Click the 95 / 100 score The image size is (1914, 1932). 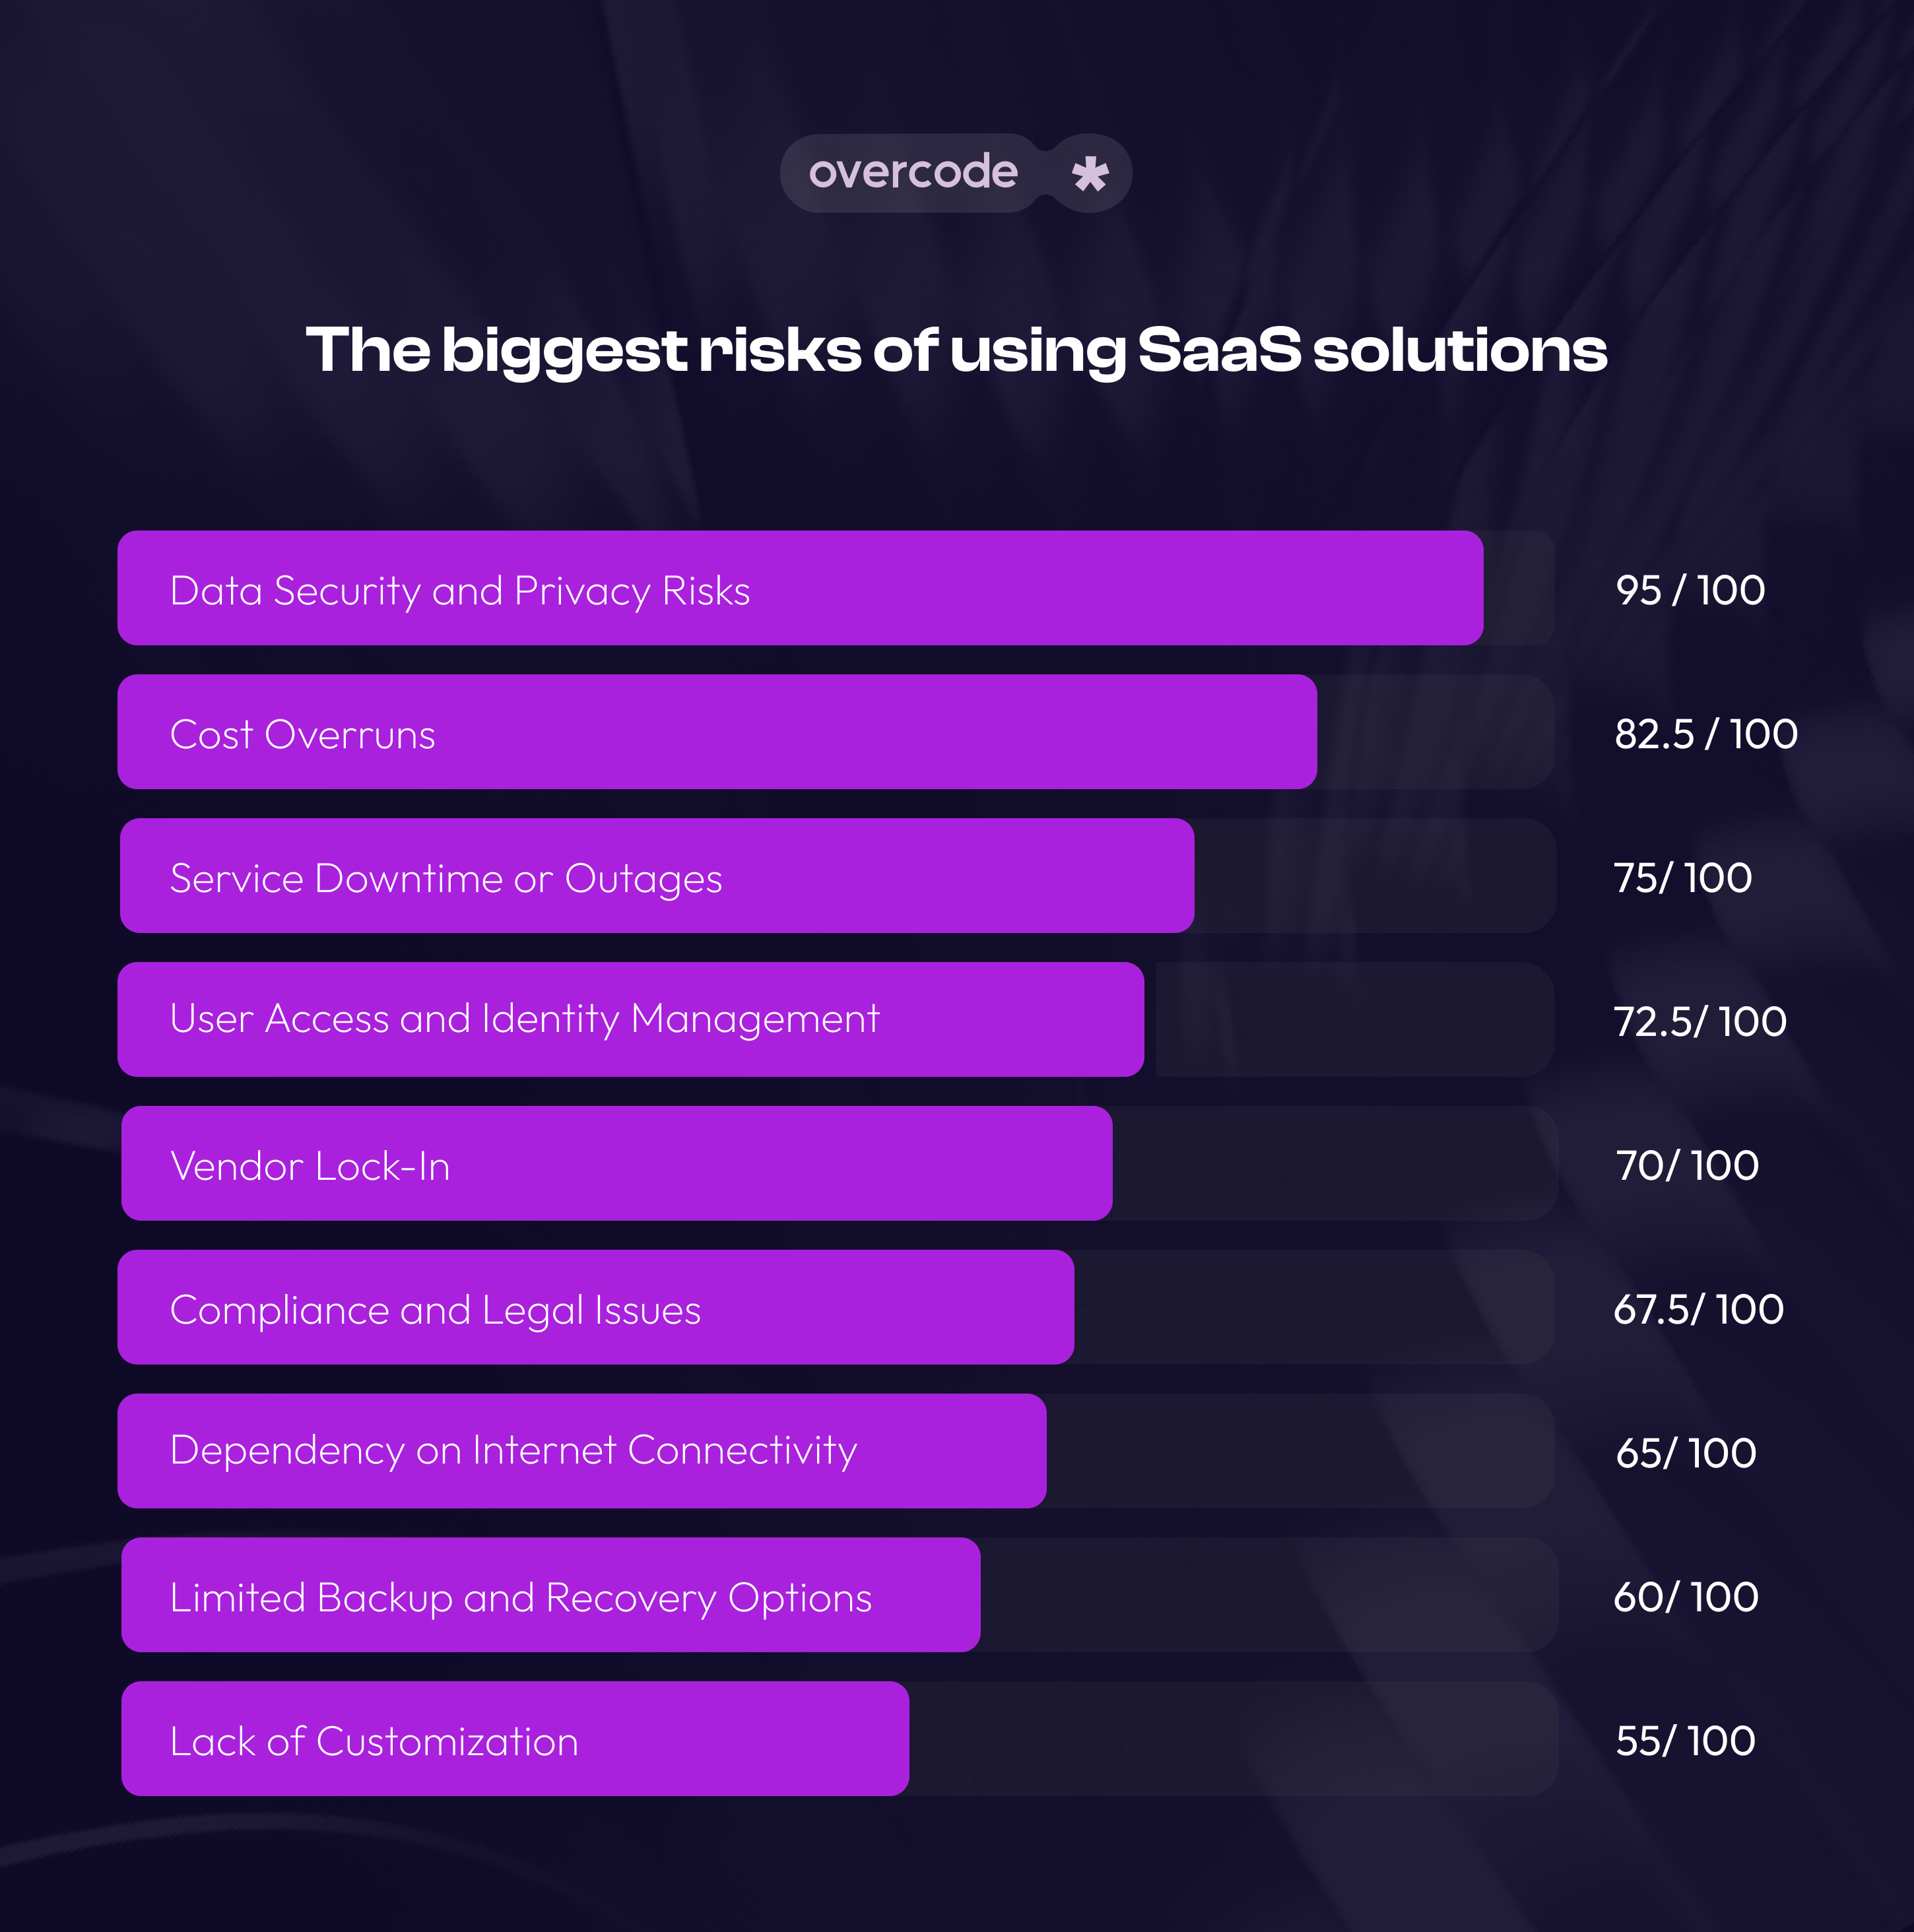pyautogui.click(x=1690, y=590)
